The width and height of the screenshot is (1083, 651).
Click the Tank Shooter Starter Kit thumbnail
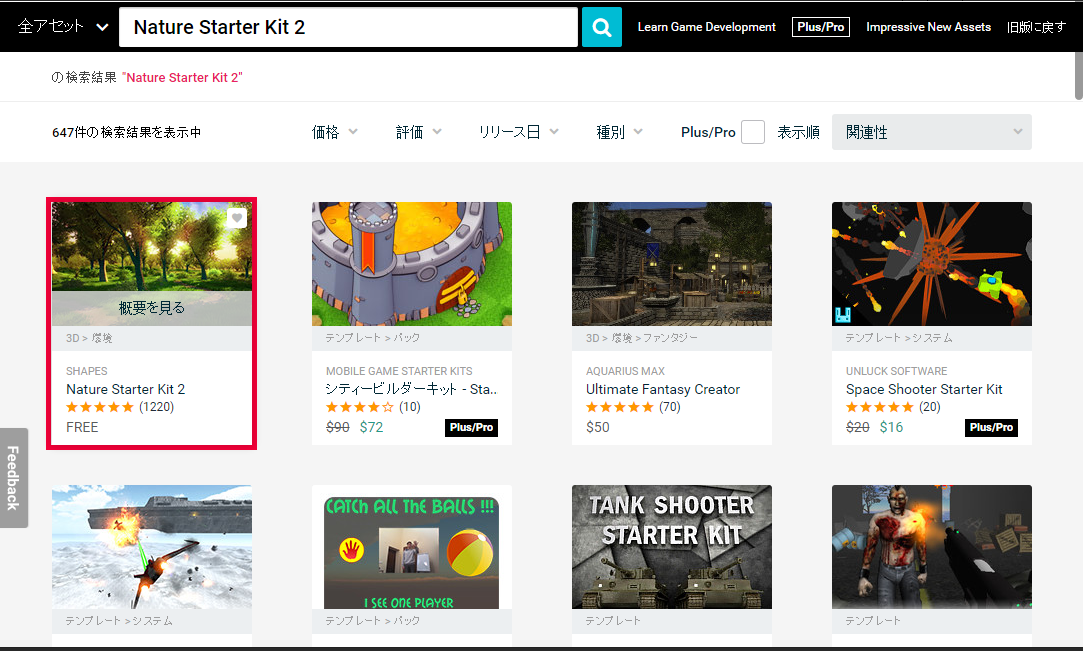672,547
